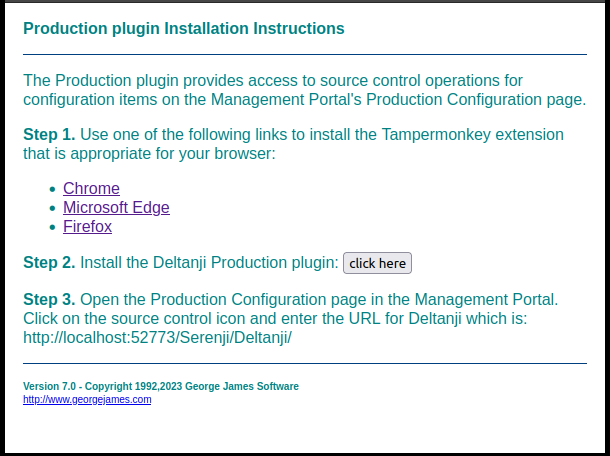
Task: Click the Production plugin Installation Instructions heading
Action: point(183,29)
